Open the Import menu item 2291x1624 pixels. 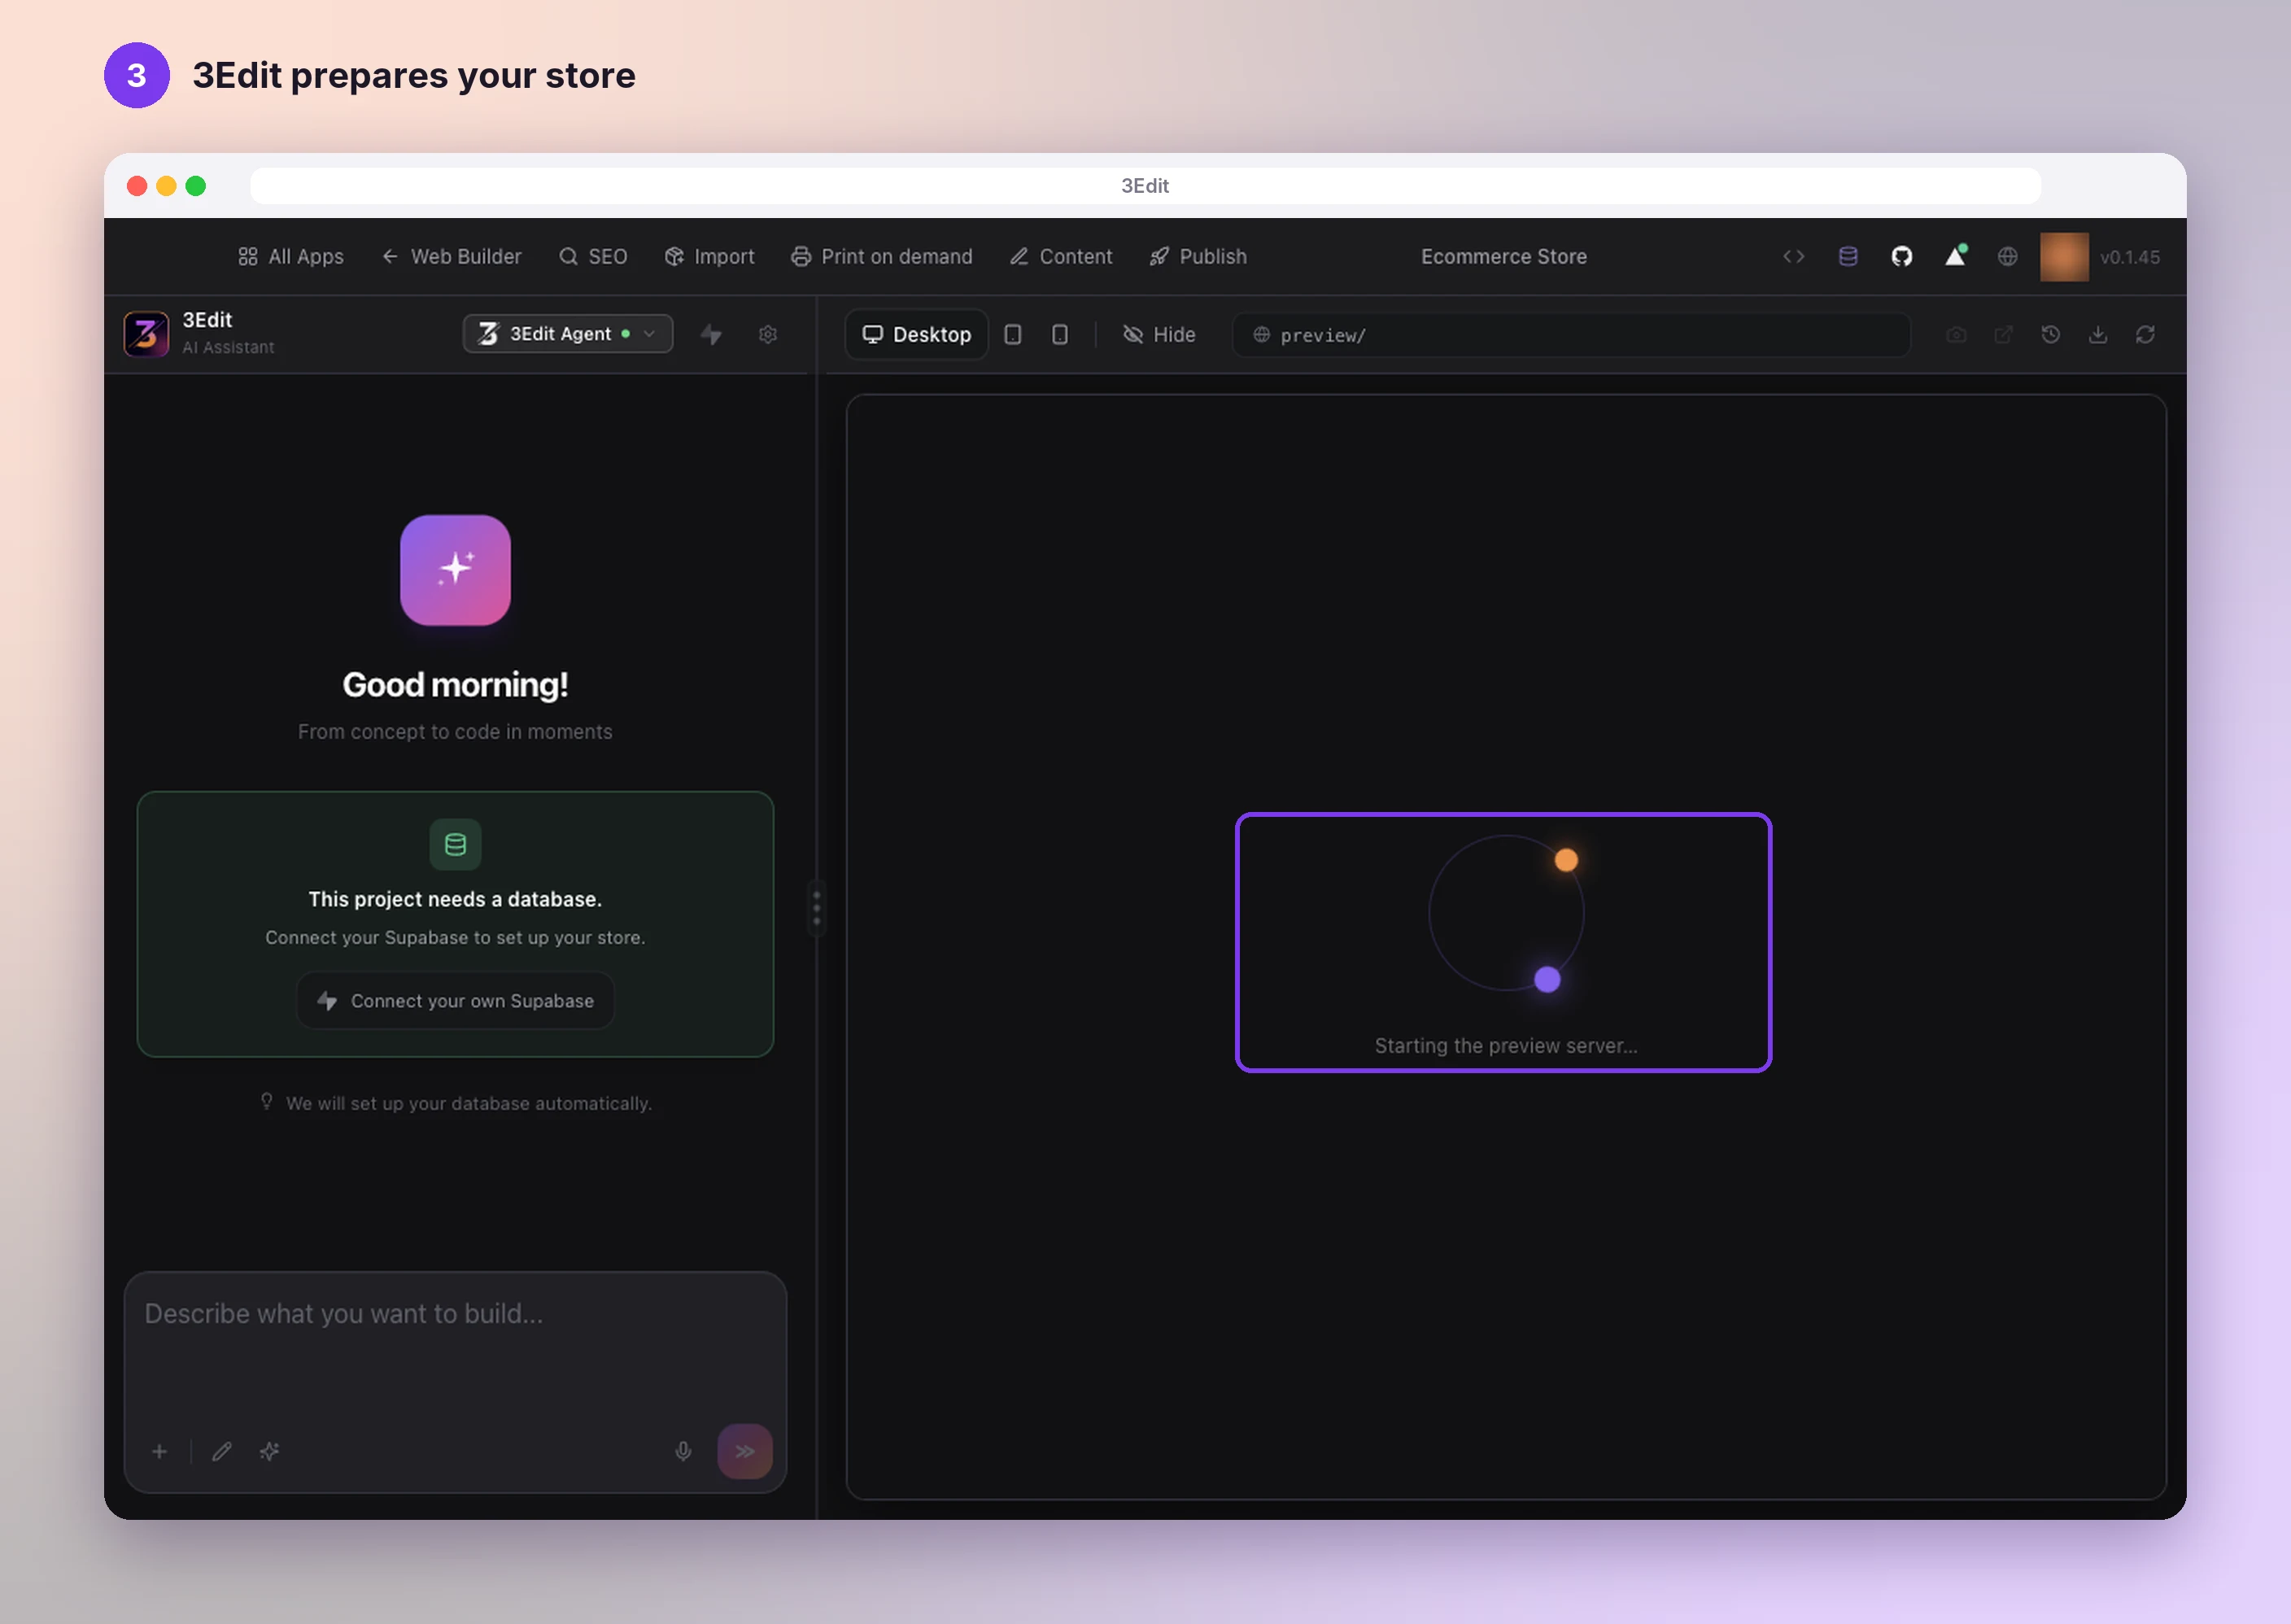click(710, 257)
